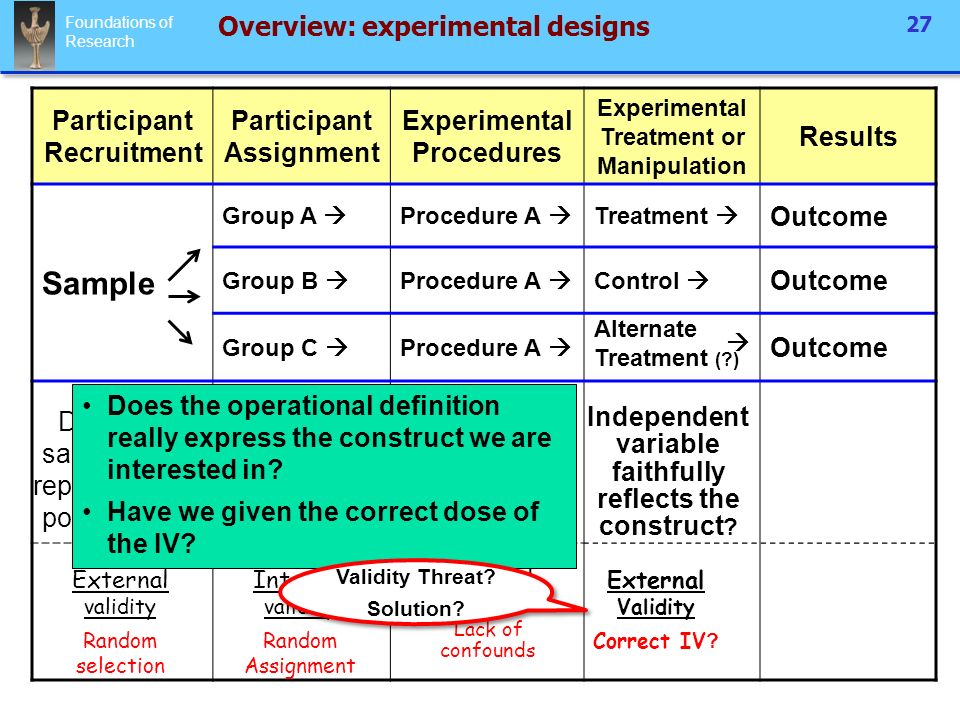The width and height of the screenshot is (960, 720).
Task: Click the arrow after 'Alternate Treatment (?)'
Action: pos(738,341)
